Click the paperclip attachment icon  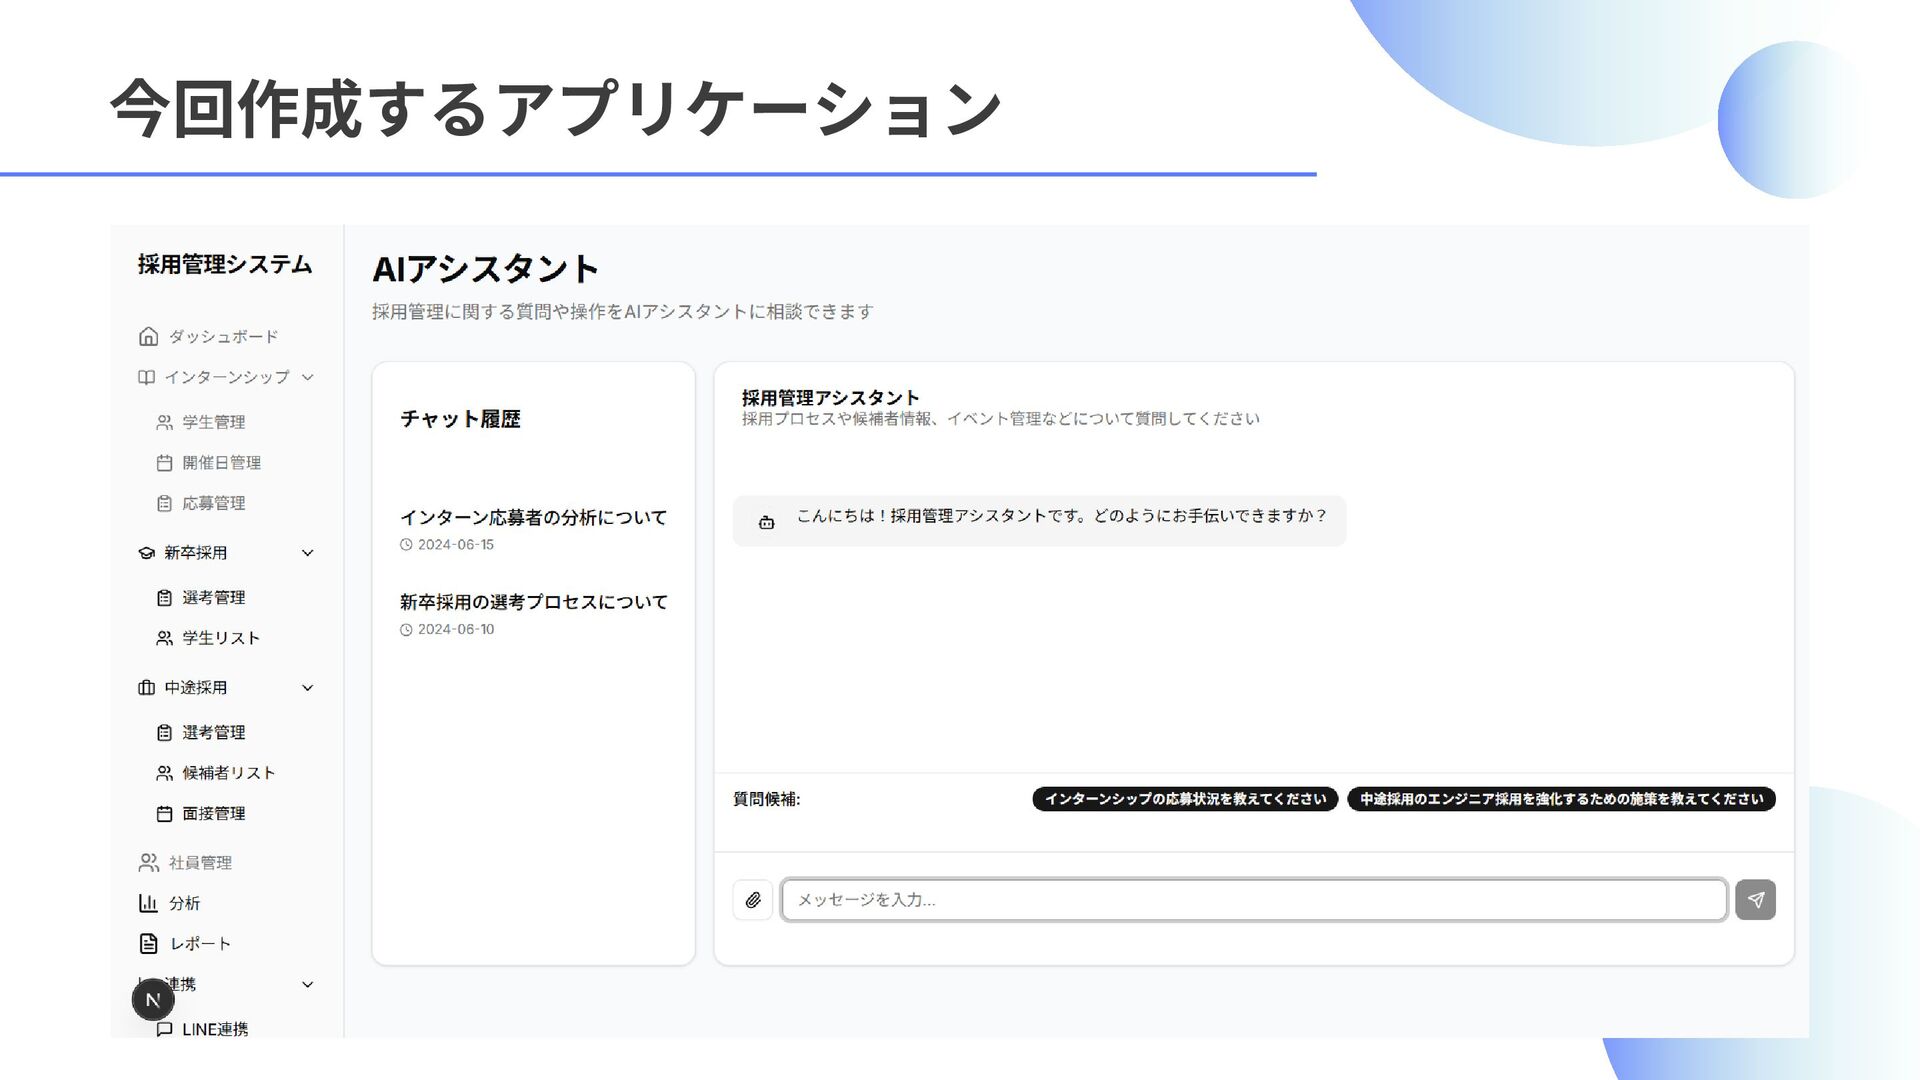pos(753,900)
